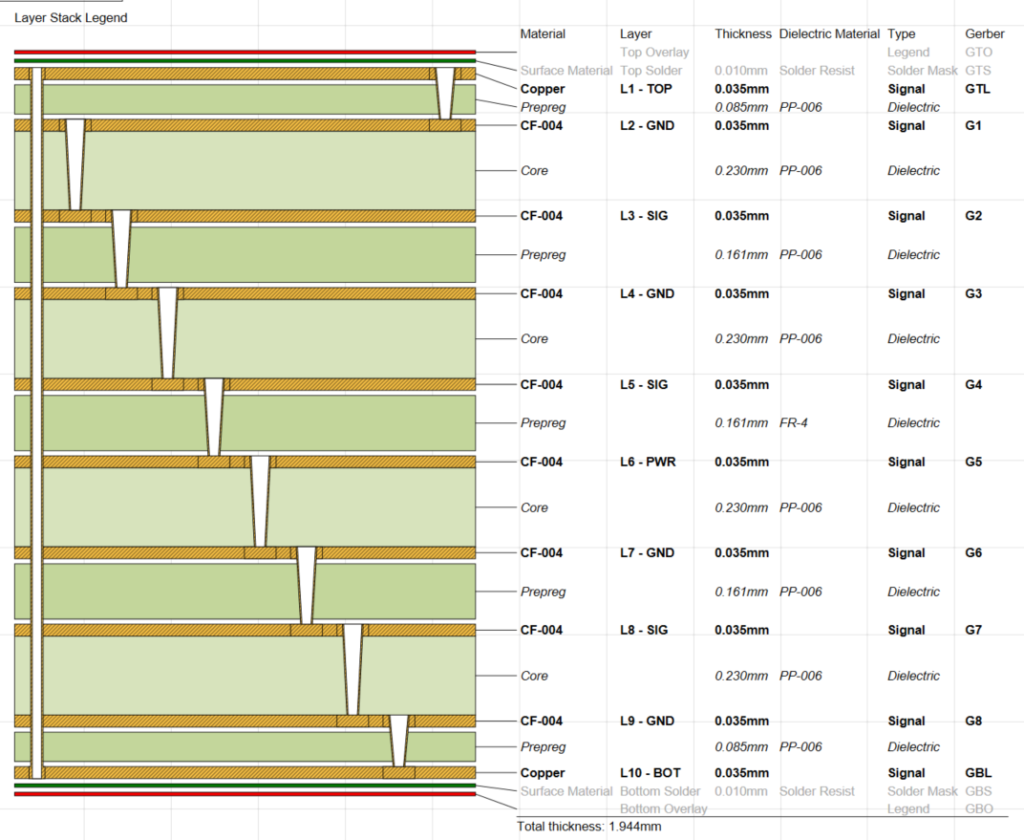Click the G4 gerber code
The width and height of the screenshot is (1024, 840).
pyautogui.click(x=973, y=384)
